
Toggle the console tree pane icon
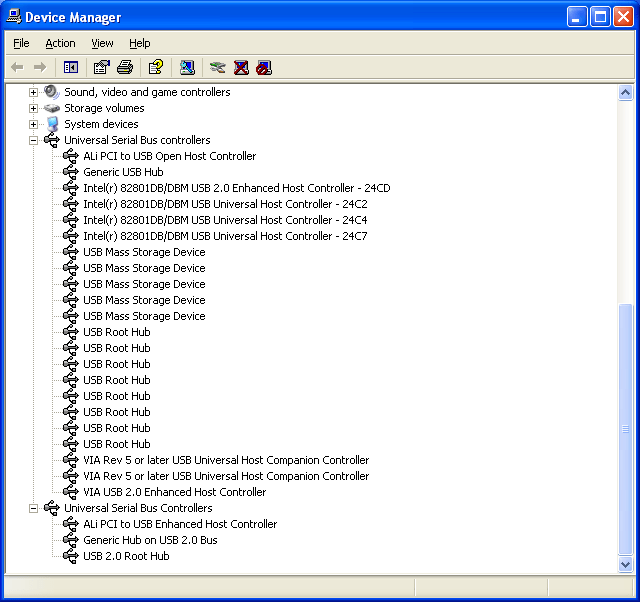(x=71, y=67)
